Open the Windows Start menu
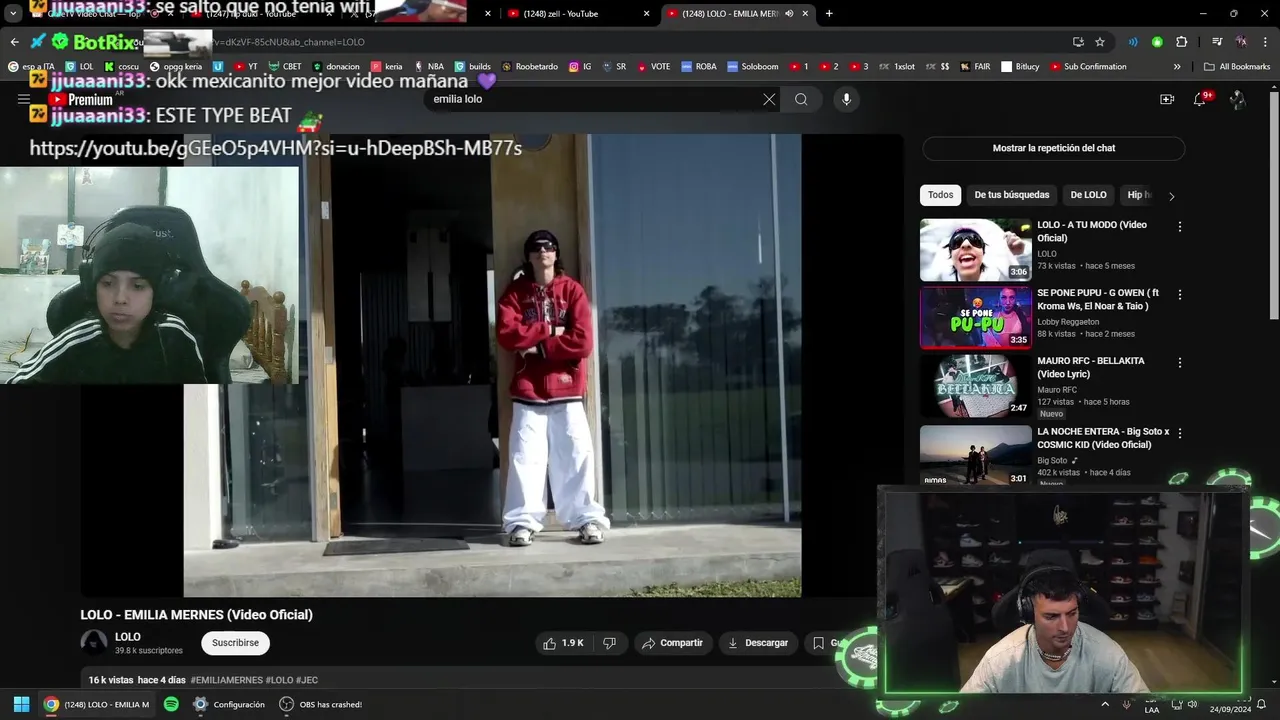Image resolution: width=1280 pixels, height=720 pixels. tap(21, 704)
